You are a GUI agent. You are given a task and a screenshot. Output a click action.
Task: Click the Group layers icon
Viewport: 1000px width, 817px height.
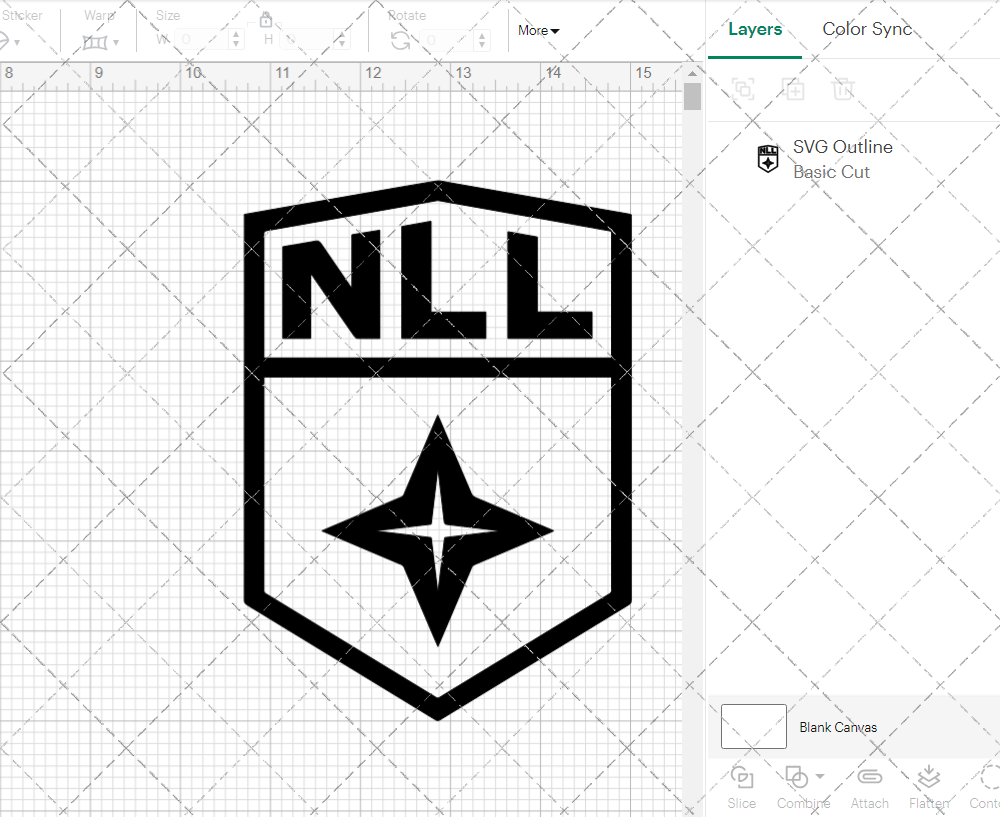pyautogui.click(x=742, y=90)
